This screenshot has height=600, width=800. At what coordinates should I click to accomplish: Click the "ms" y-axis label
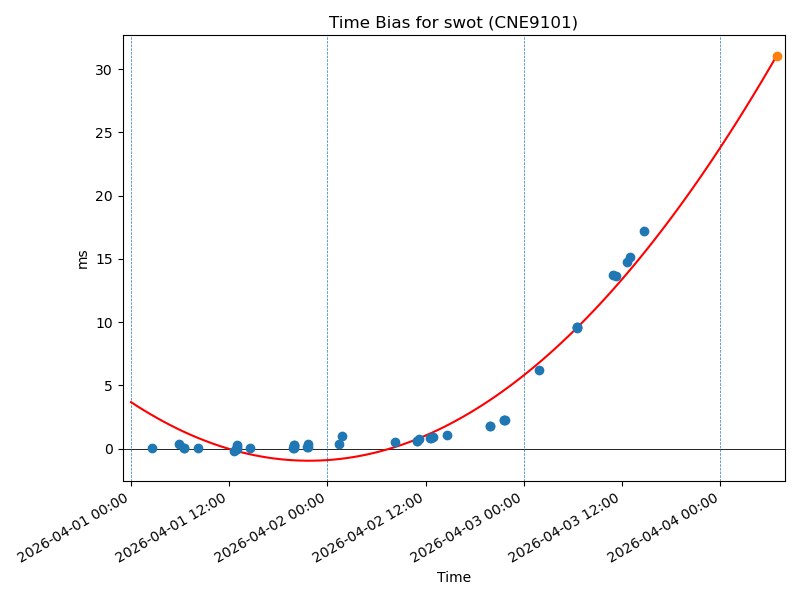coord(83,259)
